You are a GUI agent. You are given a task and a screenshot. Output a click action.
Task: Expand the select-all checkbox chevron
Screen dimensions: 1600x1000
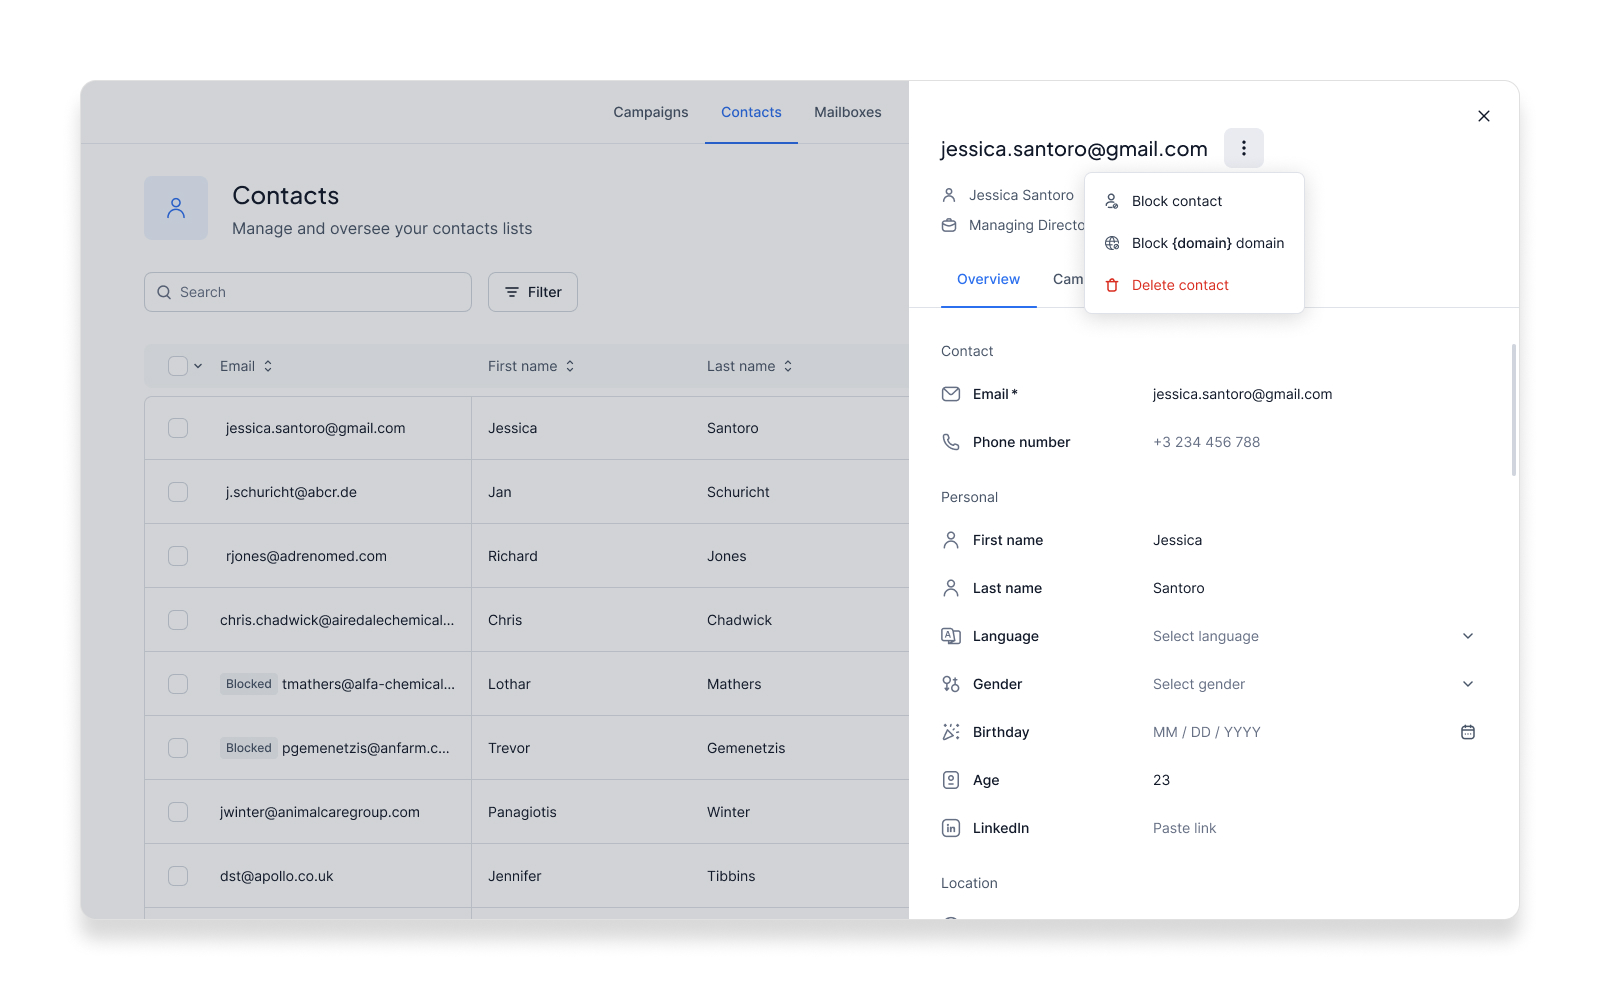click(198, 366)
